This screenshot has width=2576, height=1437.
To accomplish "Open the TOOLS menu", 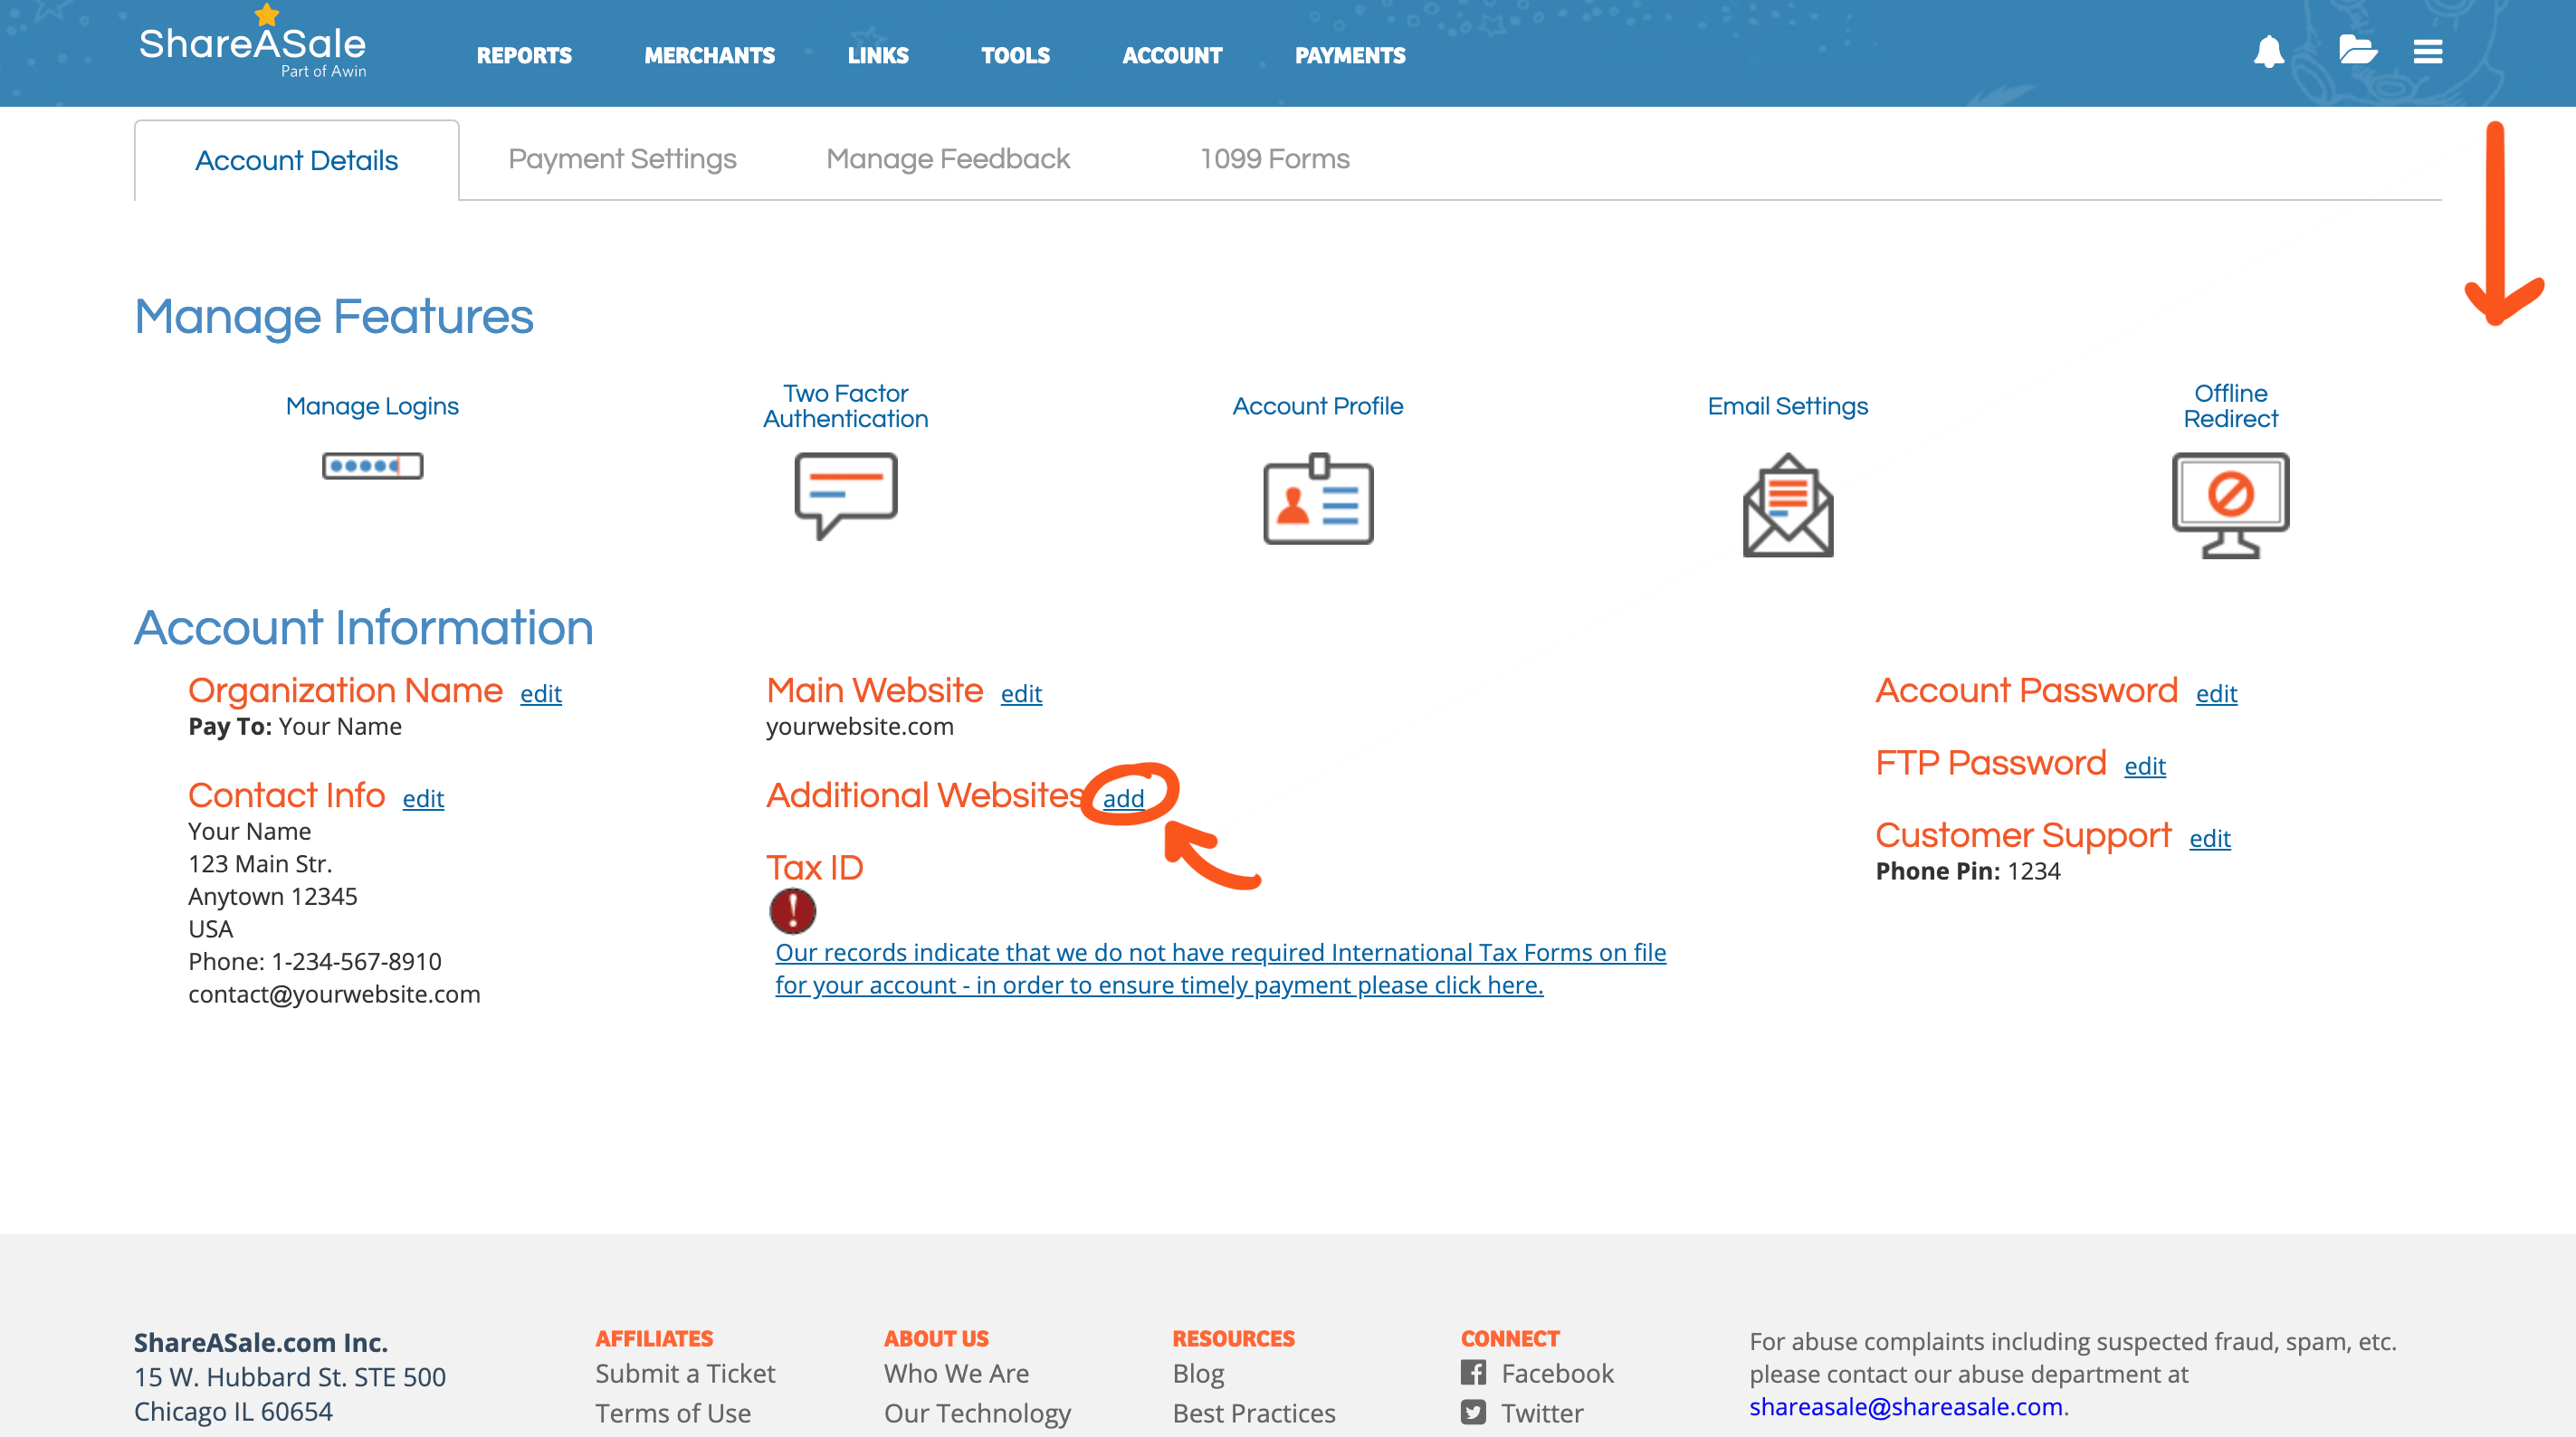I will tap(1016, 56).
